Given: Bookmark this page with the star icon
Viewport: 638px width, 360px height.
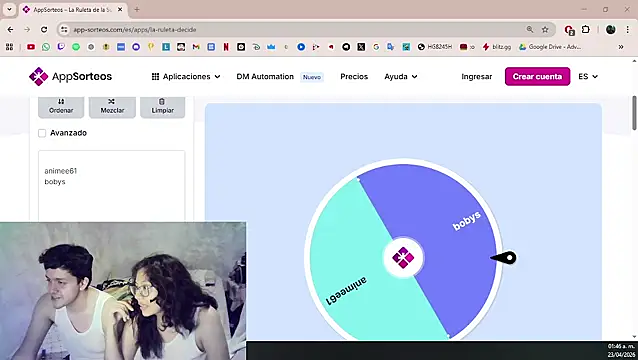Looking at the screenshot, I should pos(545,29).
